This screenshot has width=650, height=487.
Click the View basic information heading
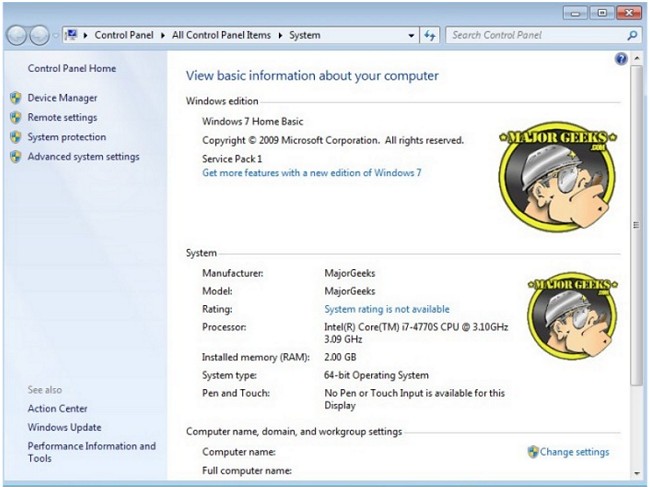tap(312, 76)
